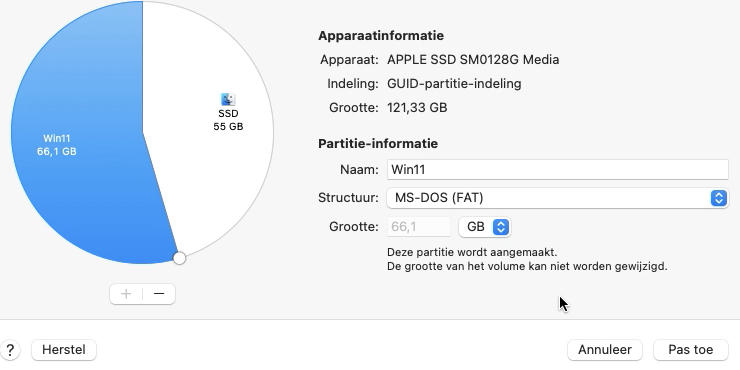The image size is (740, 370).
Task: Click the blue arrows of Structuur popup
Action: 718,198
